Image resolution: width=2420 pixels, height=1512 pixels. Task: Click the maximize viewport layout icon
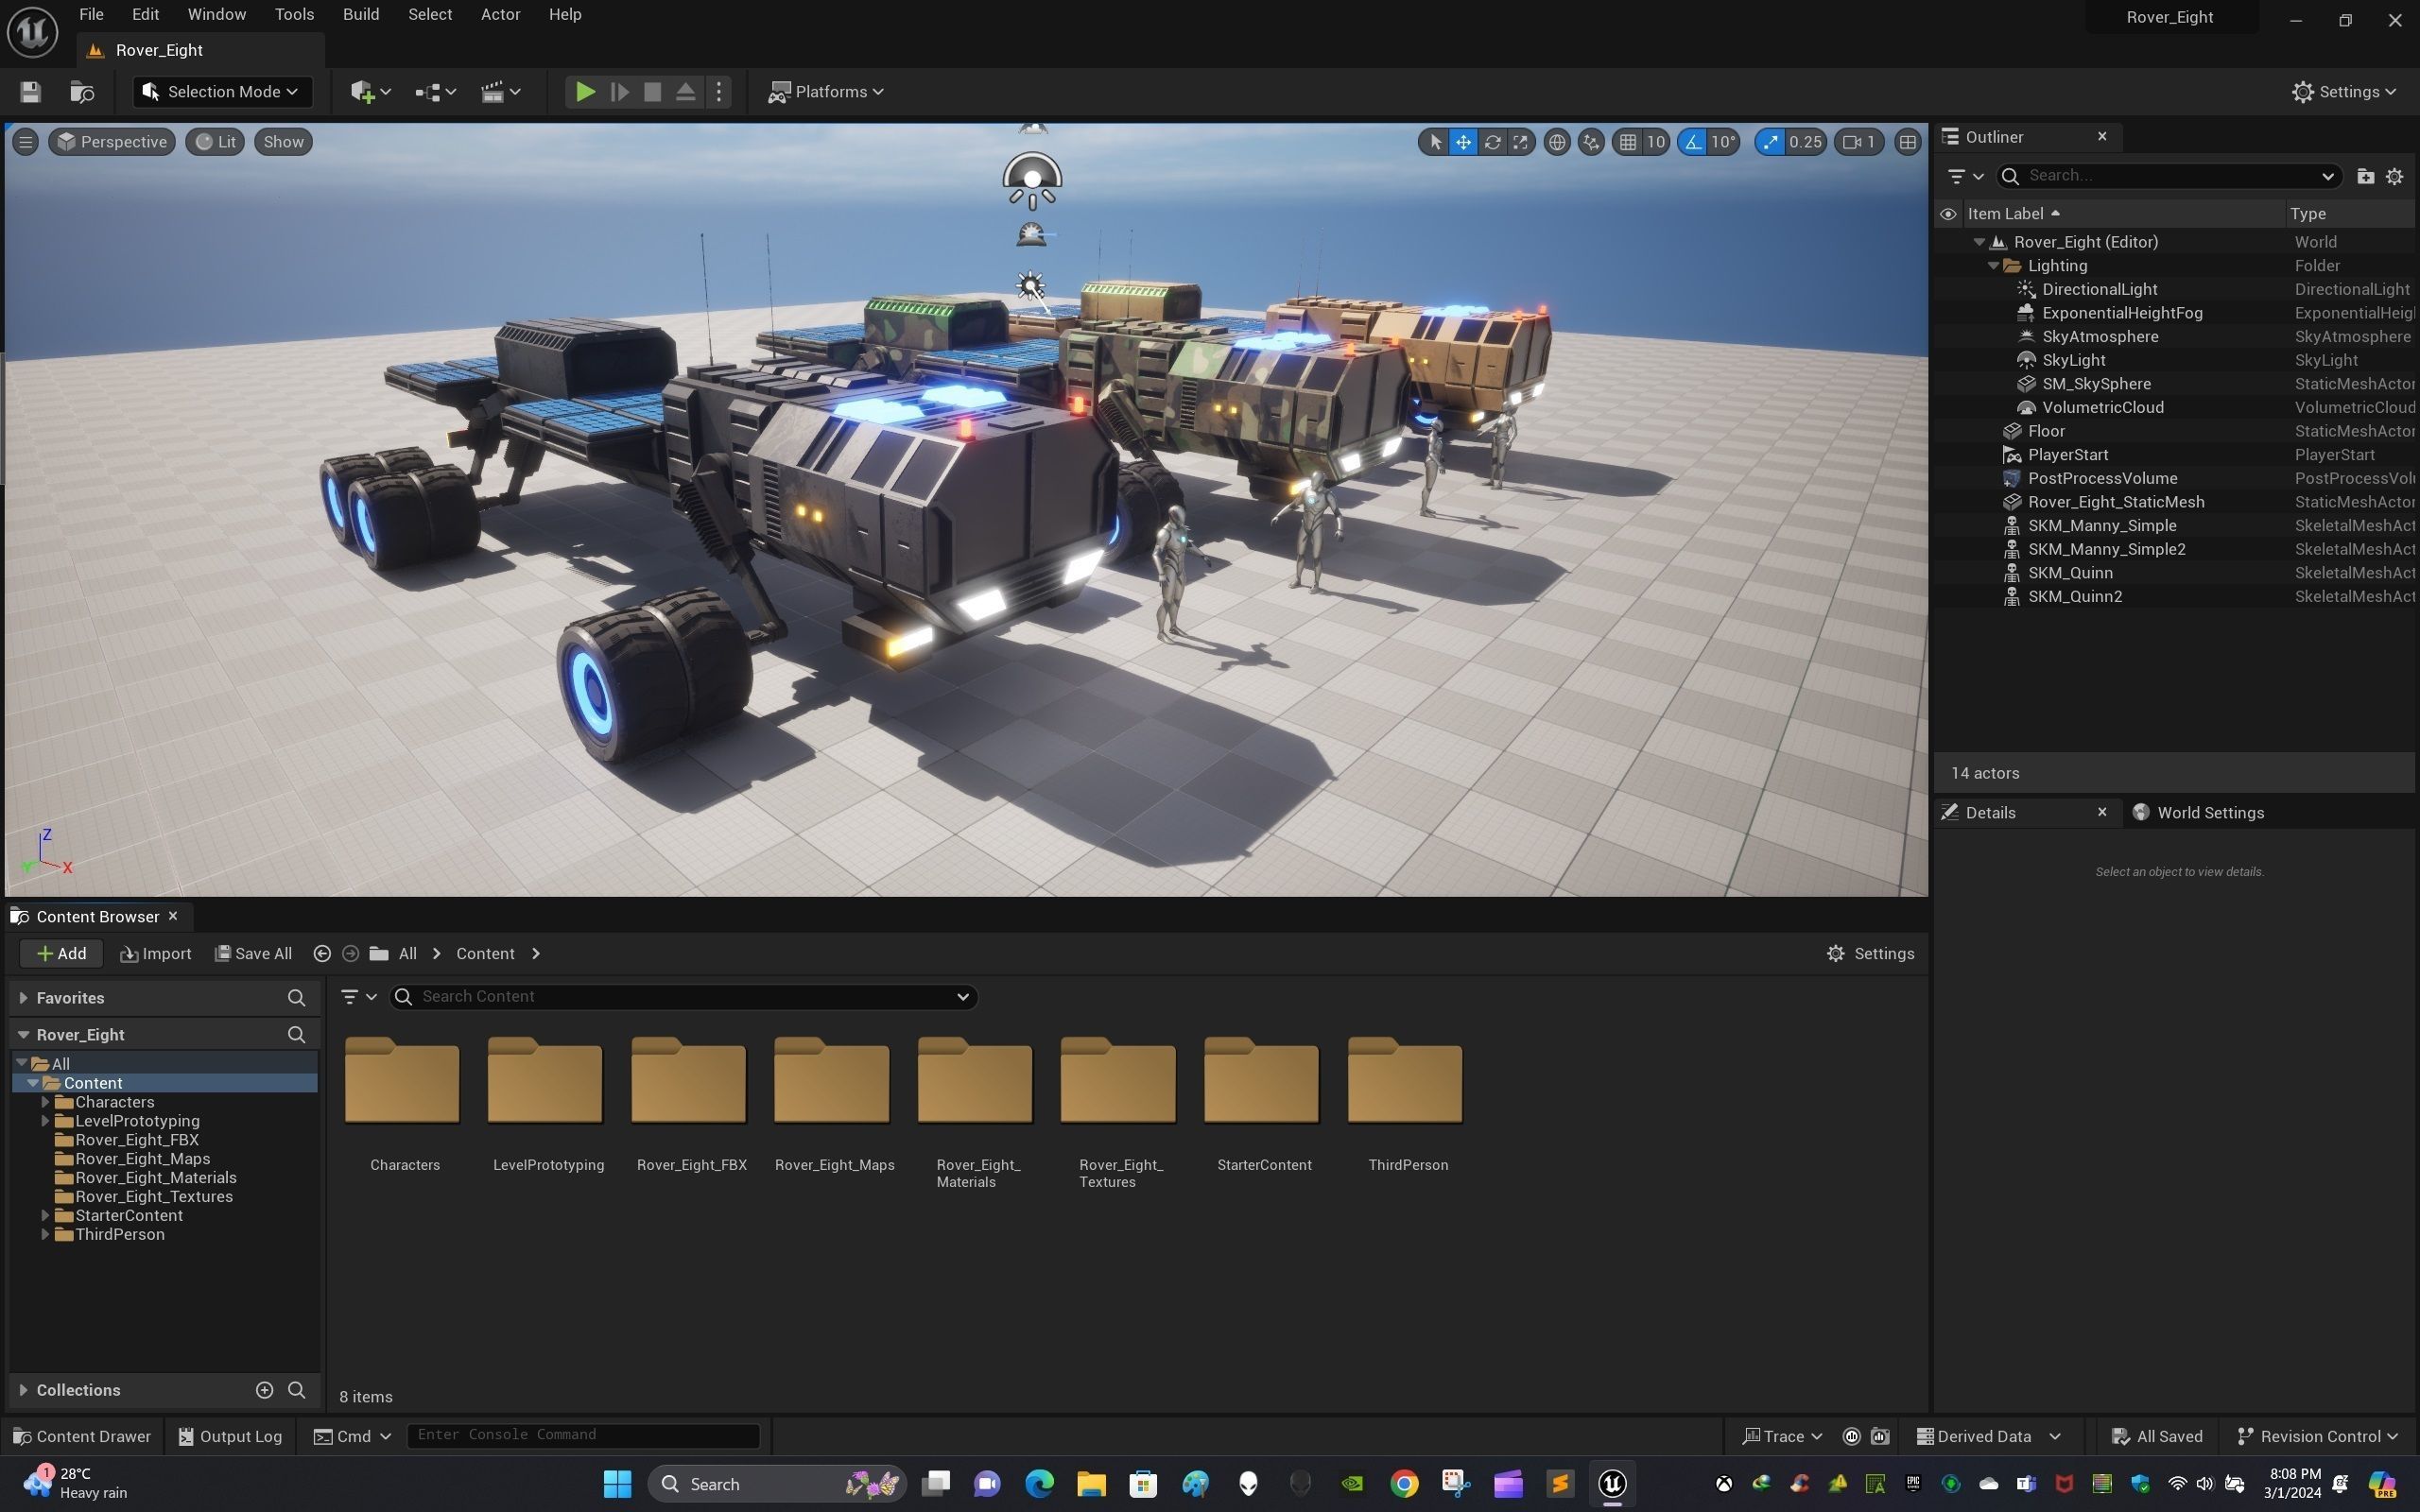tap(1907, 142)
